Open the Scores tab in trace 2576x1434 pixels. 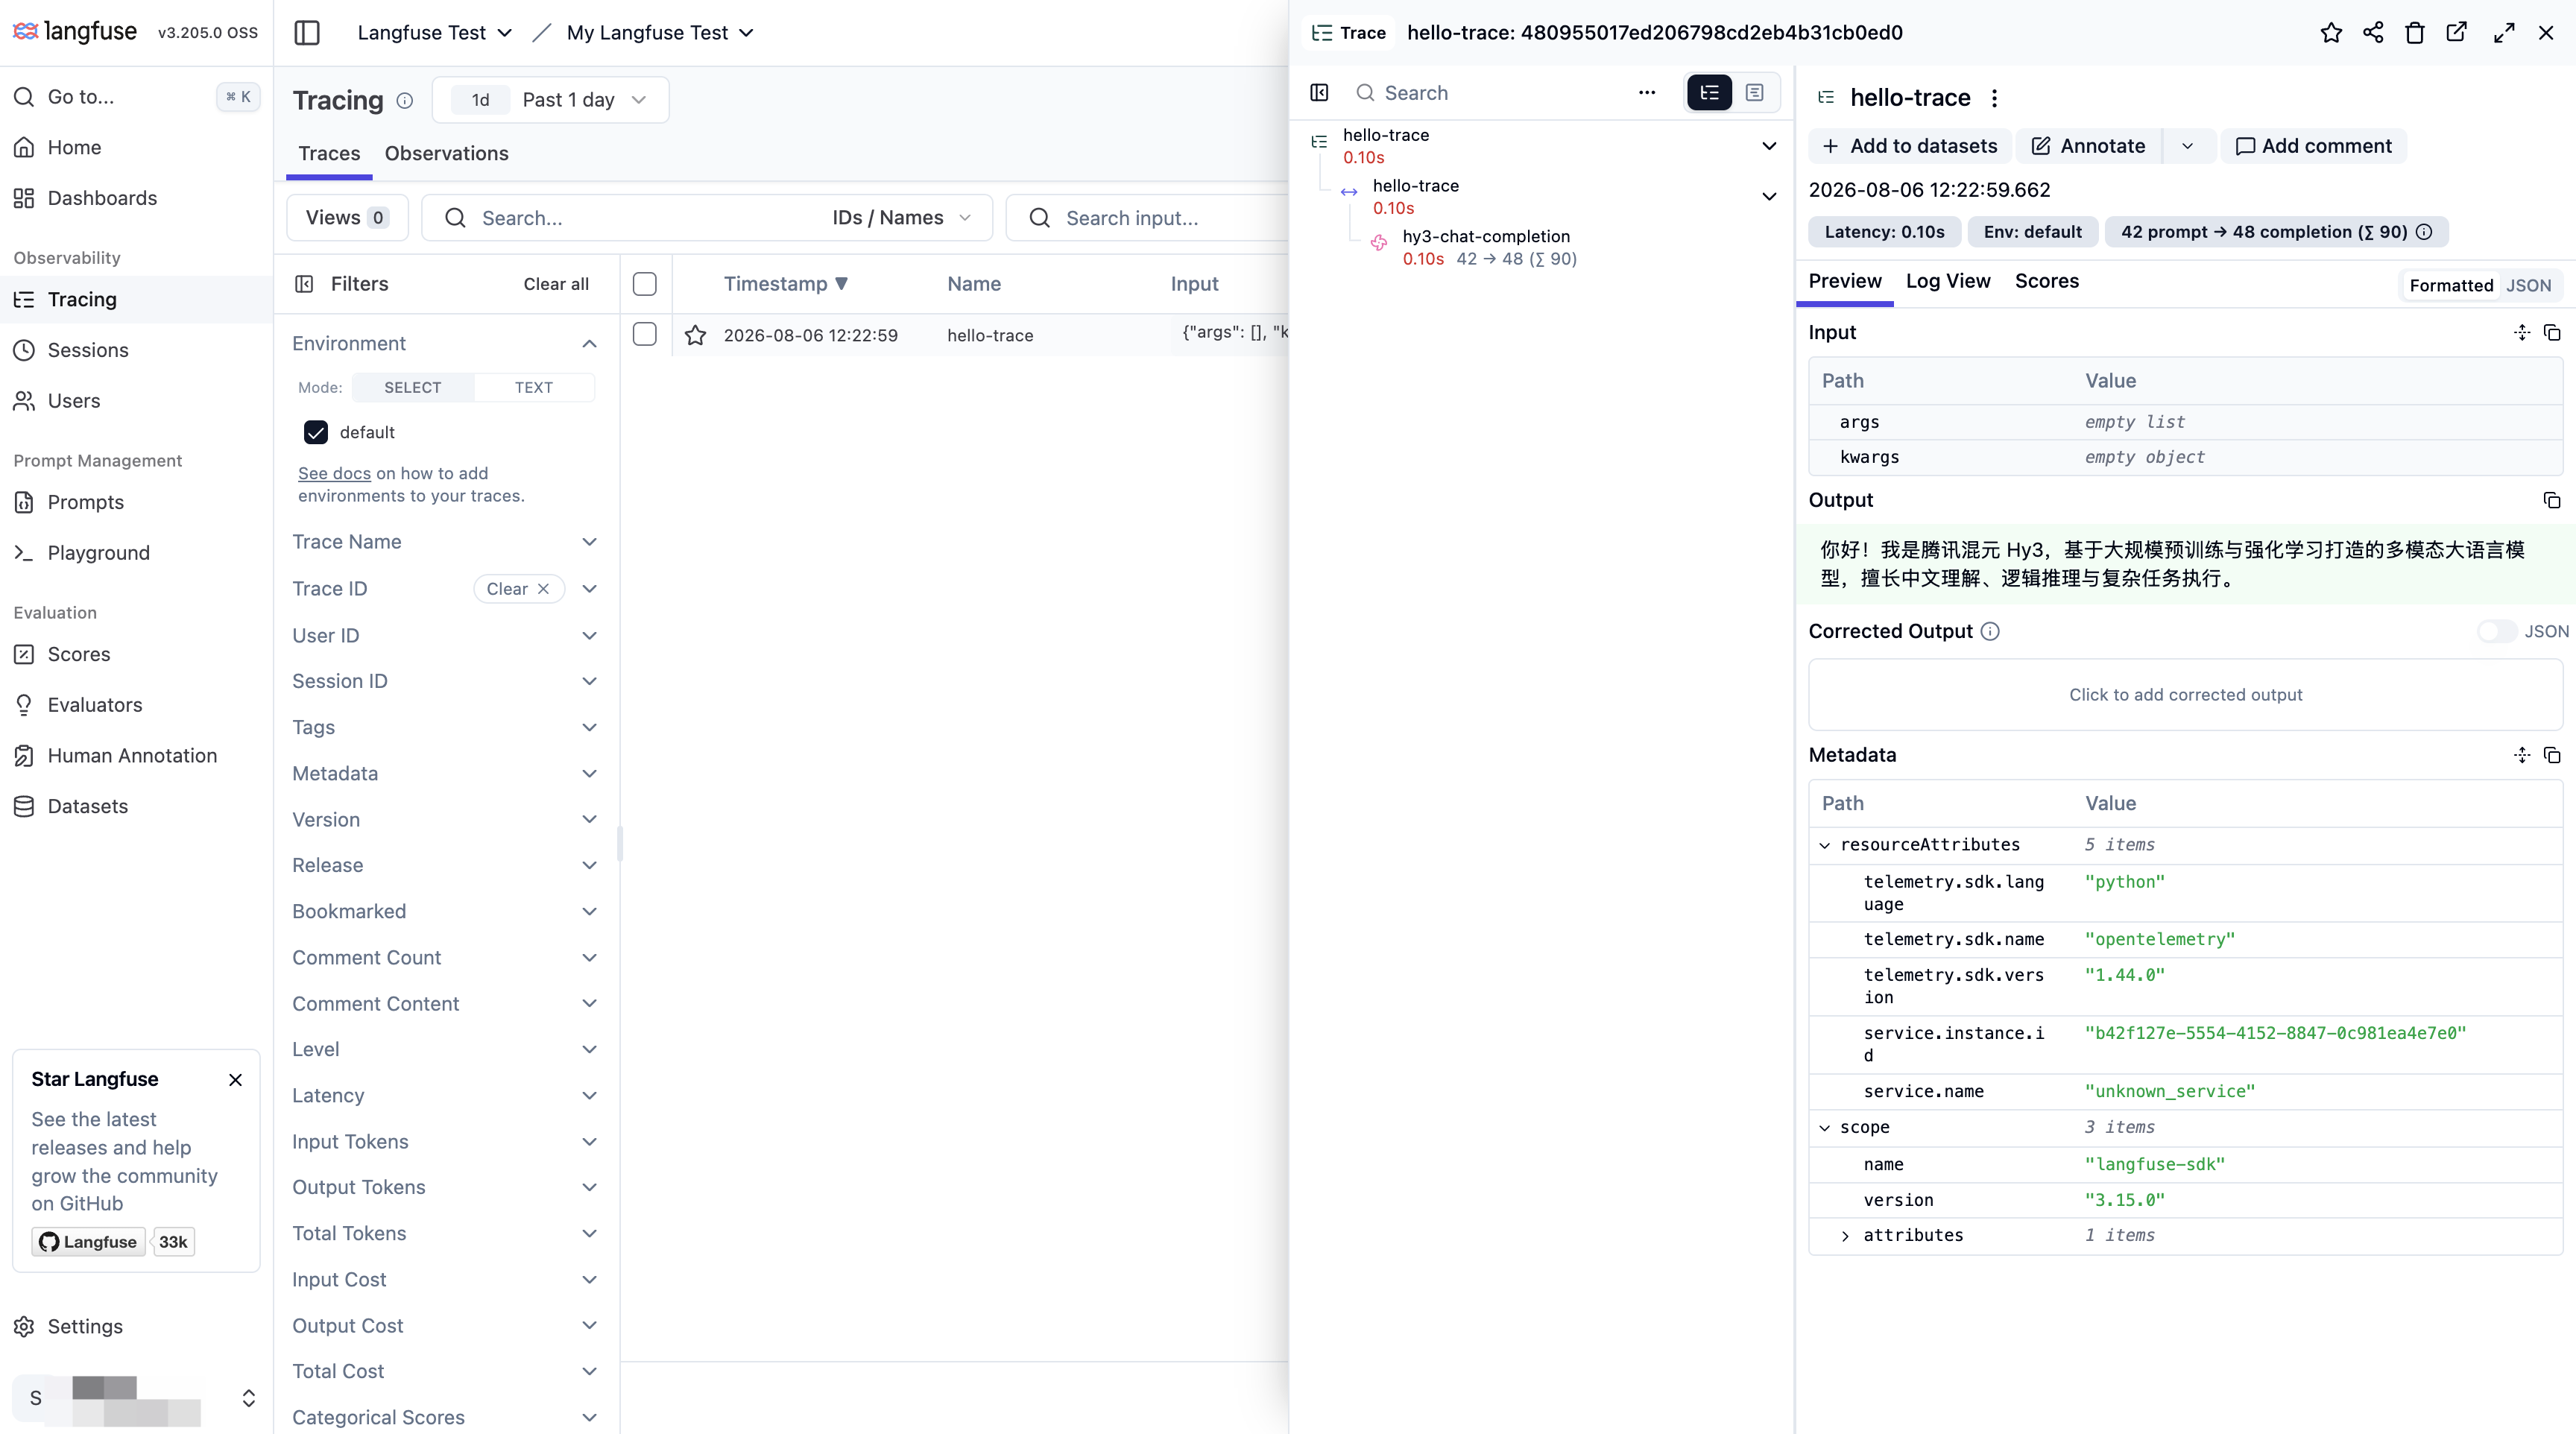coord(2046,282)
